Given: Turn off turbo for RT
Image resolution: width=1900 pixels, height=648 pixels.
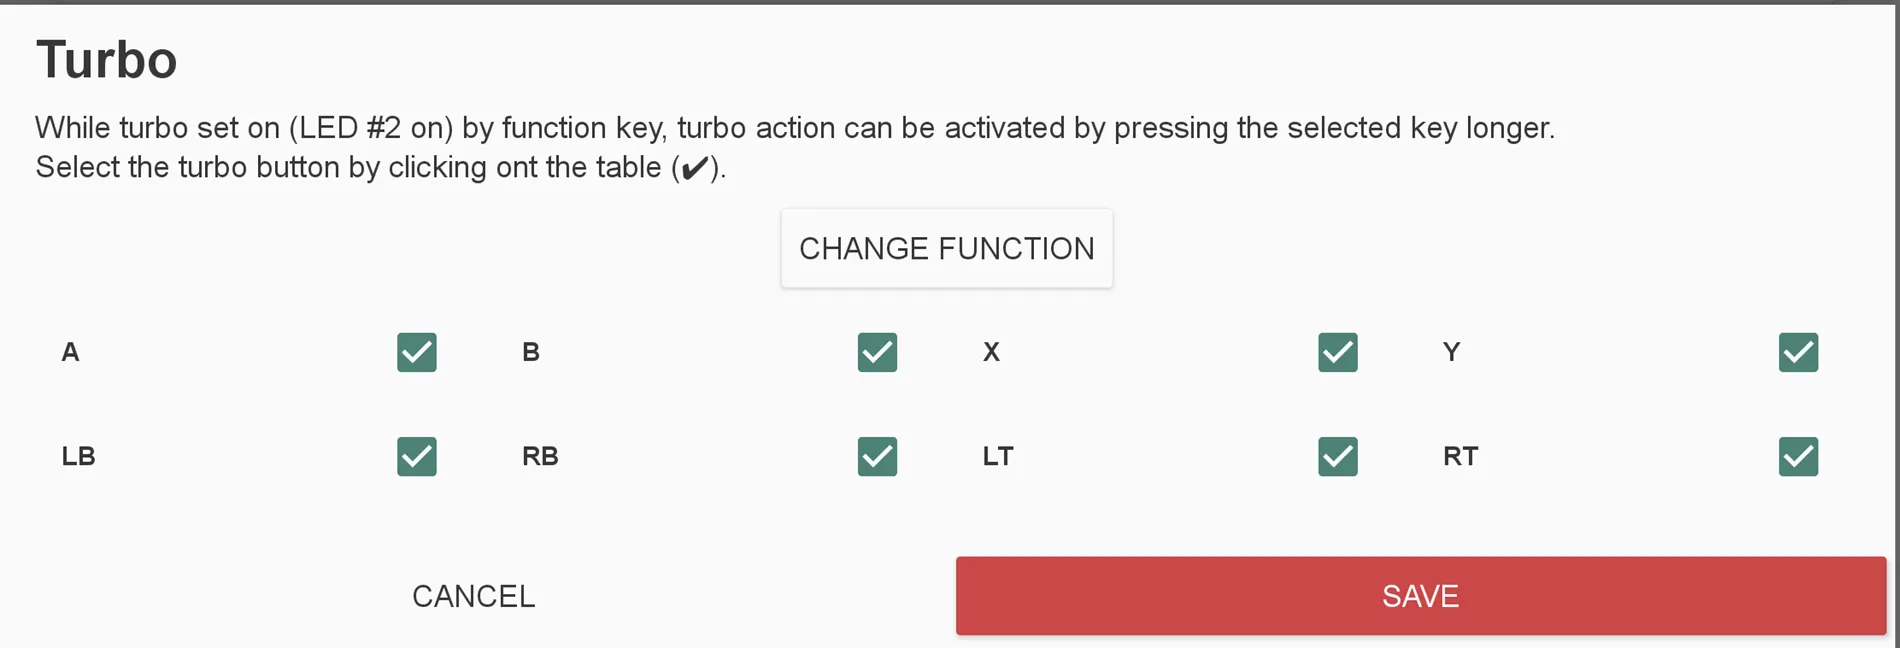Looking at the screenshot, I should [x=1798, y=456].
